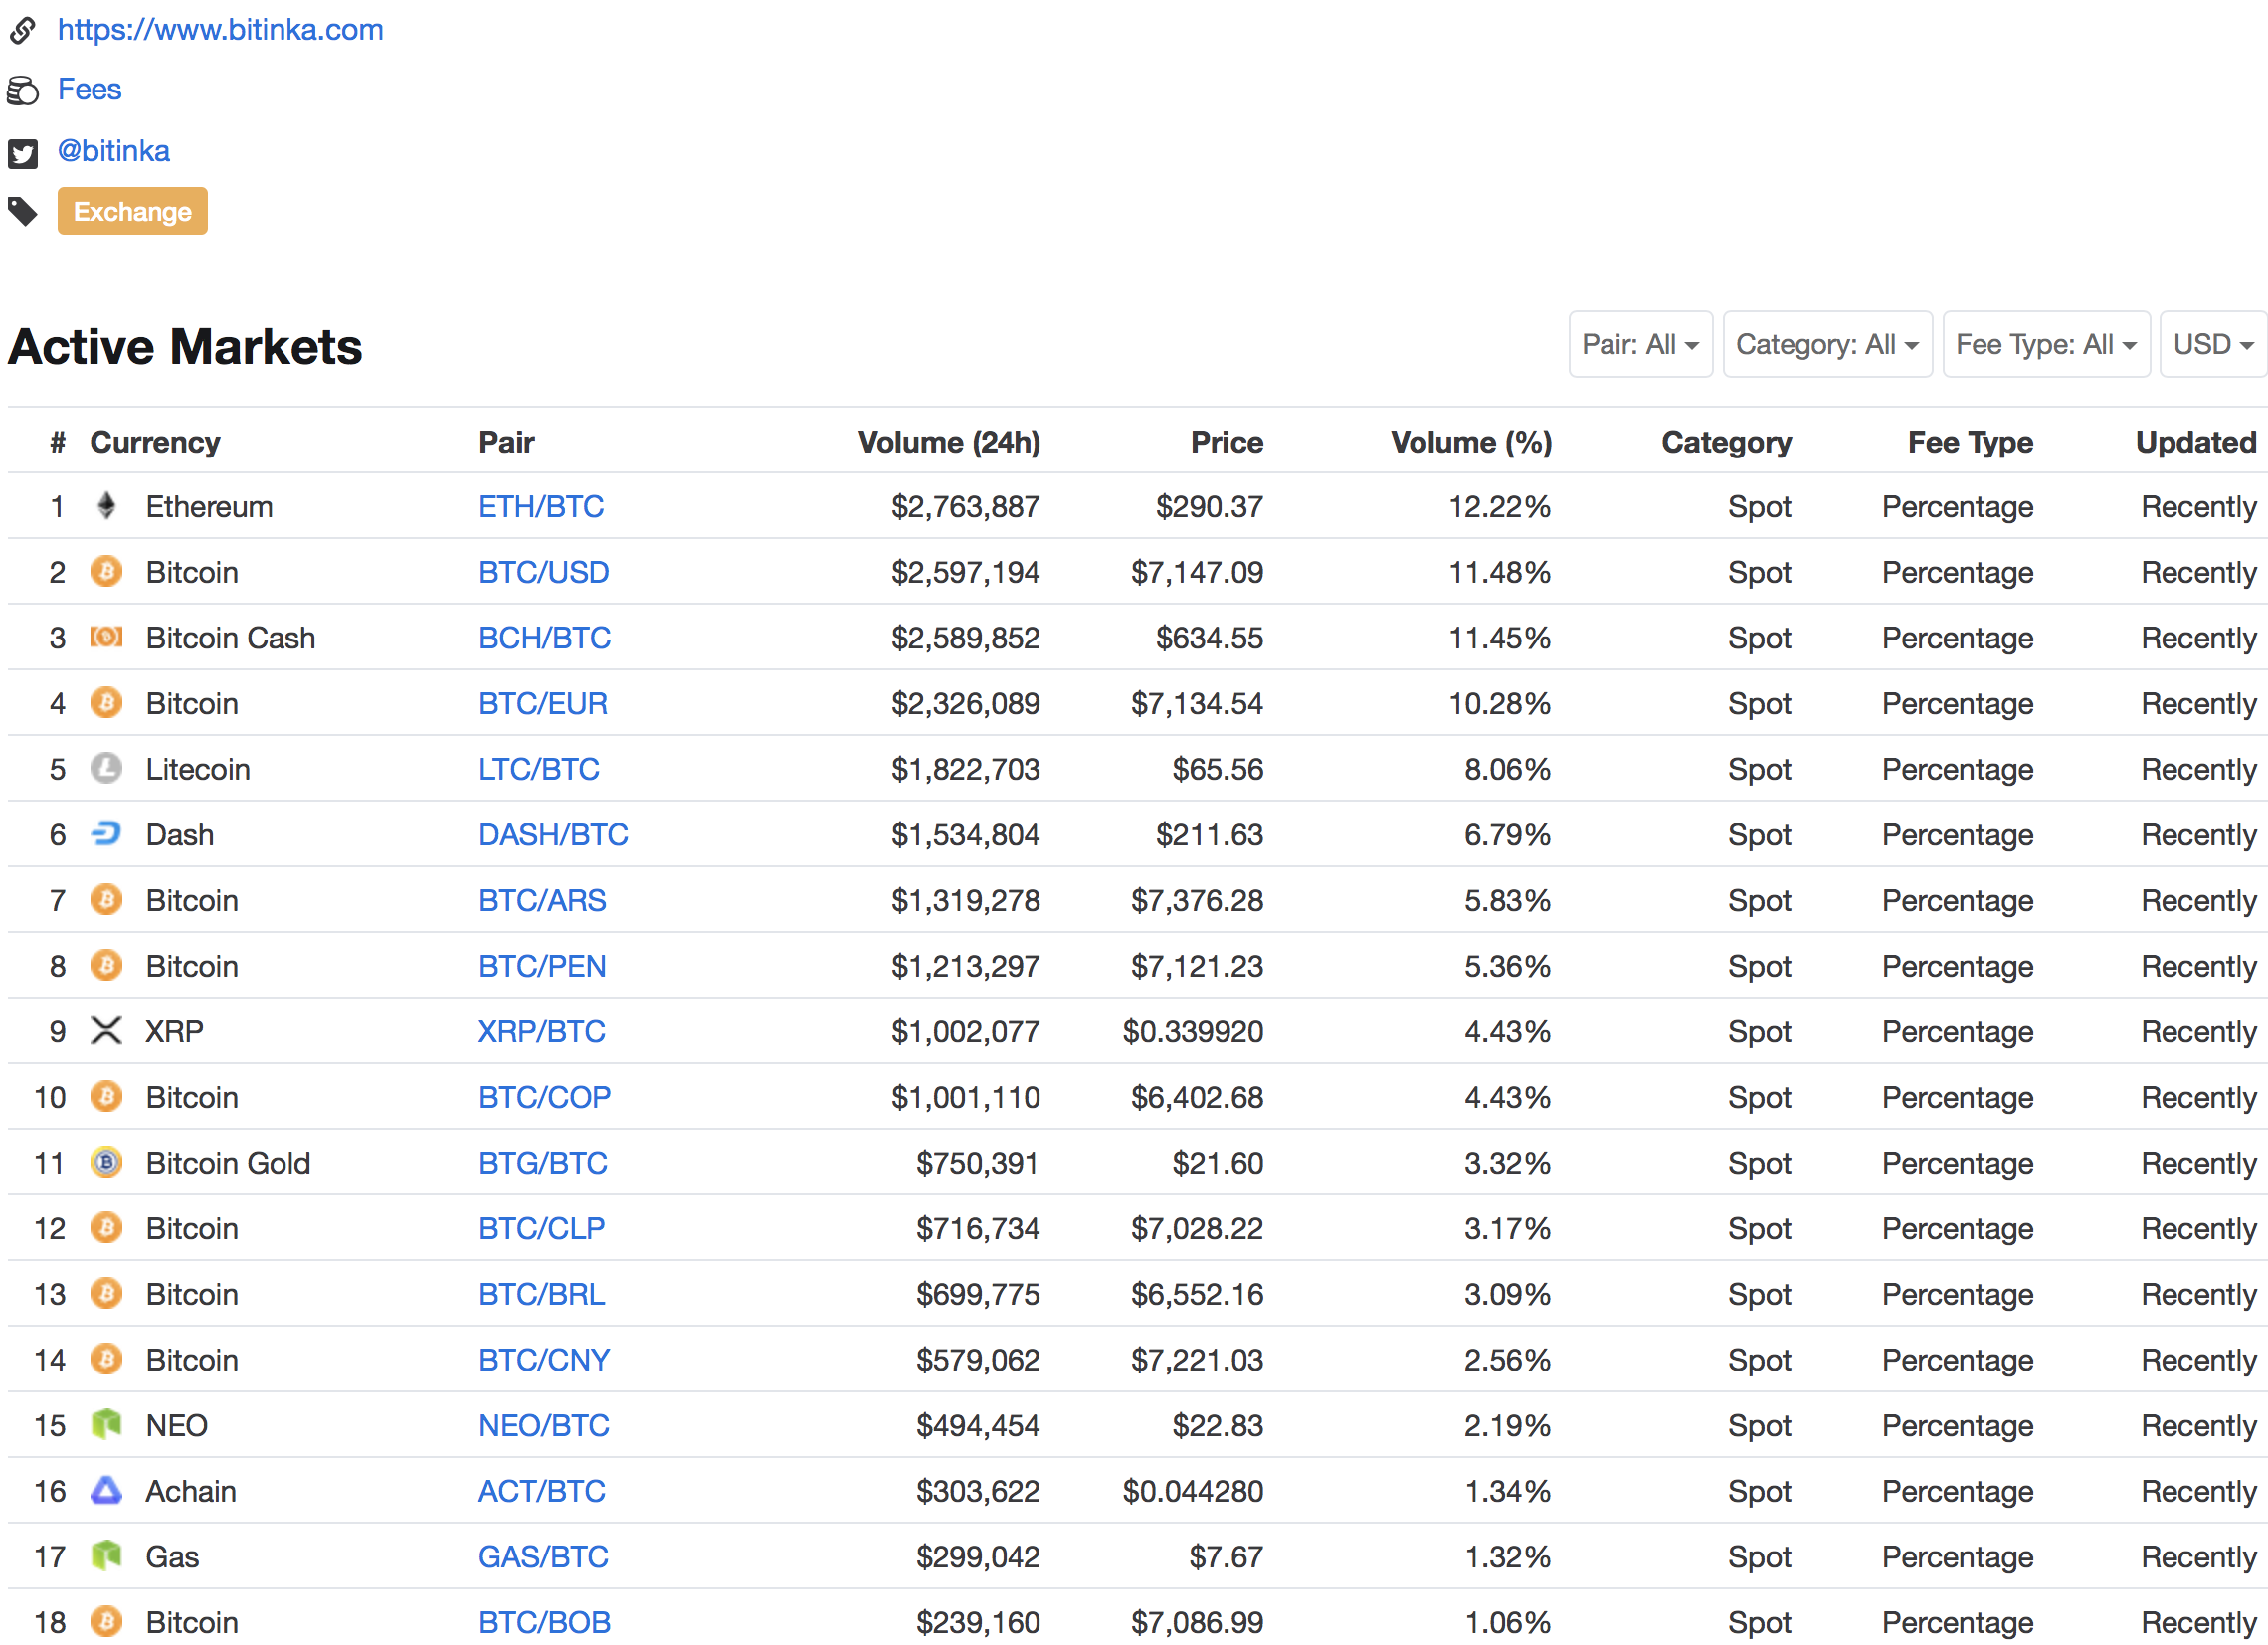Image resolution: width=2268 pixels, height=1645 pixels.
Task: Open the Category: All filter dropdown
Action: pyautogui.click(x=1827, y=345)
